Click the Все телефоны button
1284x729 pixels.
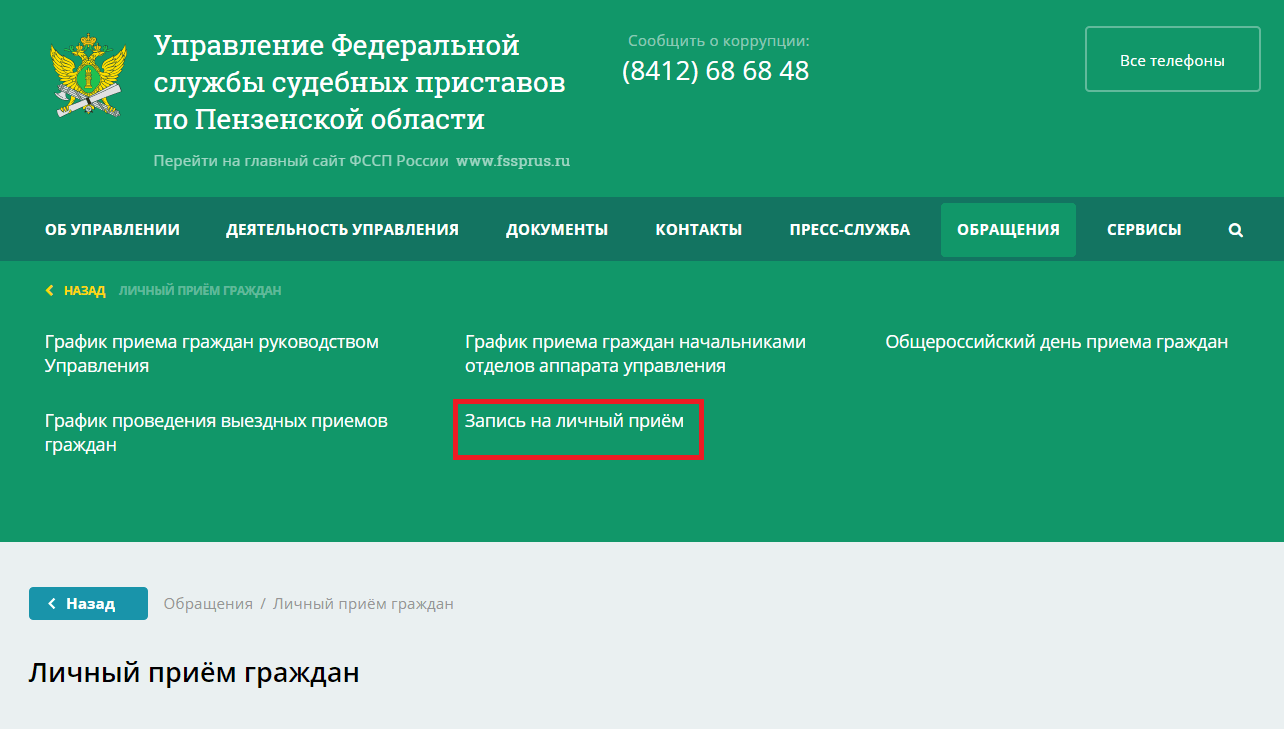(1172, 60)
